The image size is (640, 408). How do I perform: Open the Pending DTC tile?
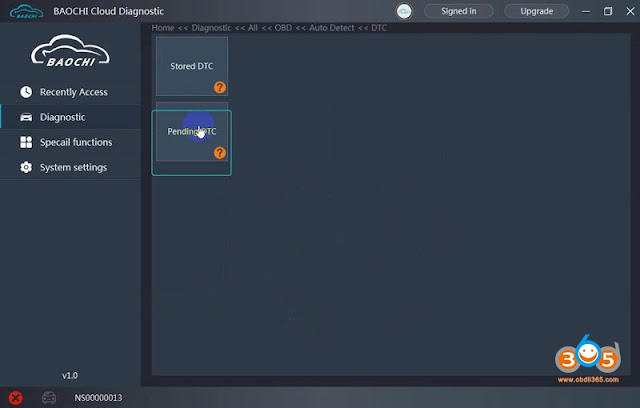tap(191, 132)
